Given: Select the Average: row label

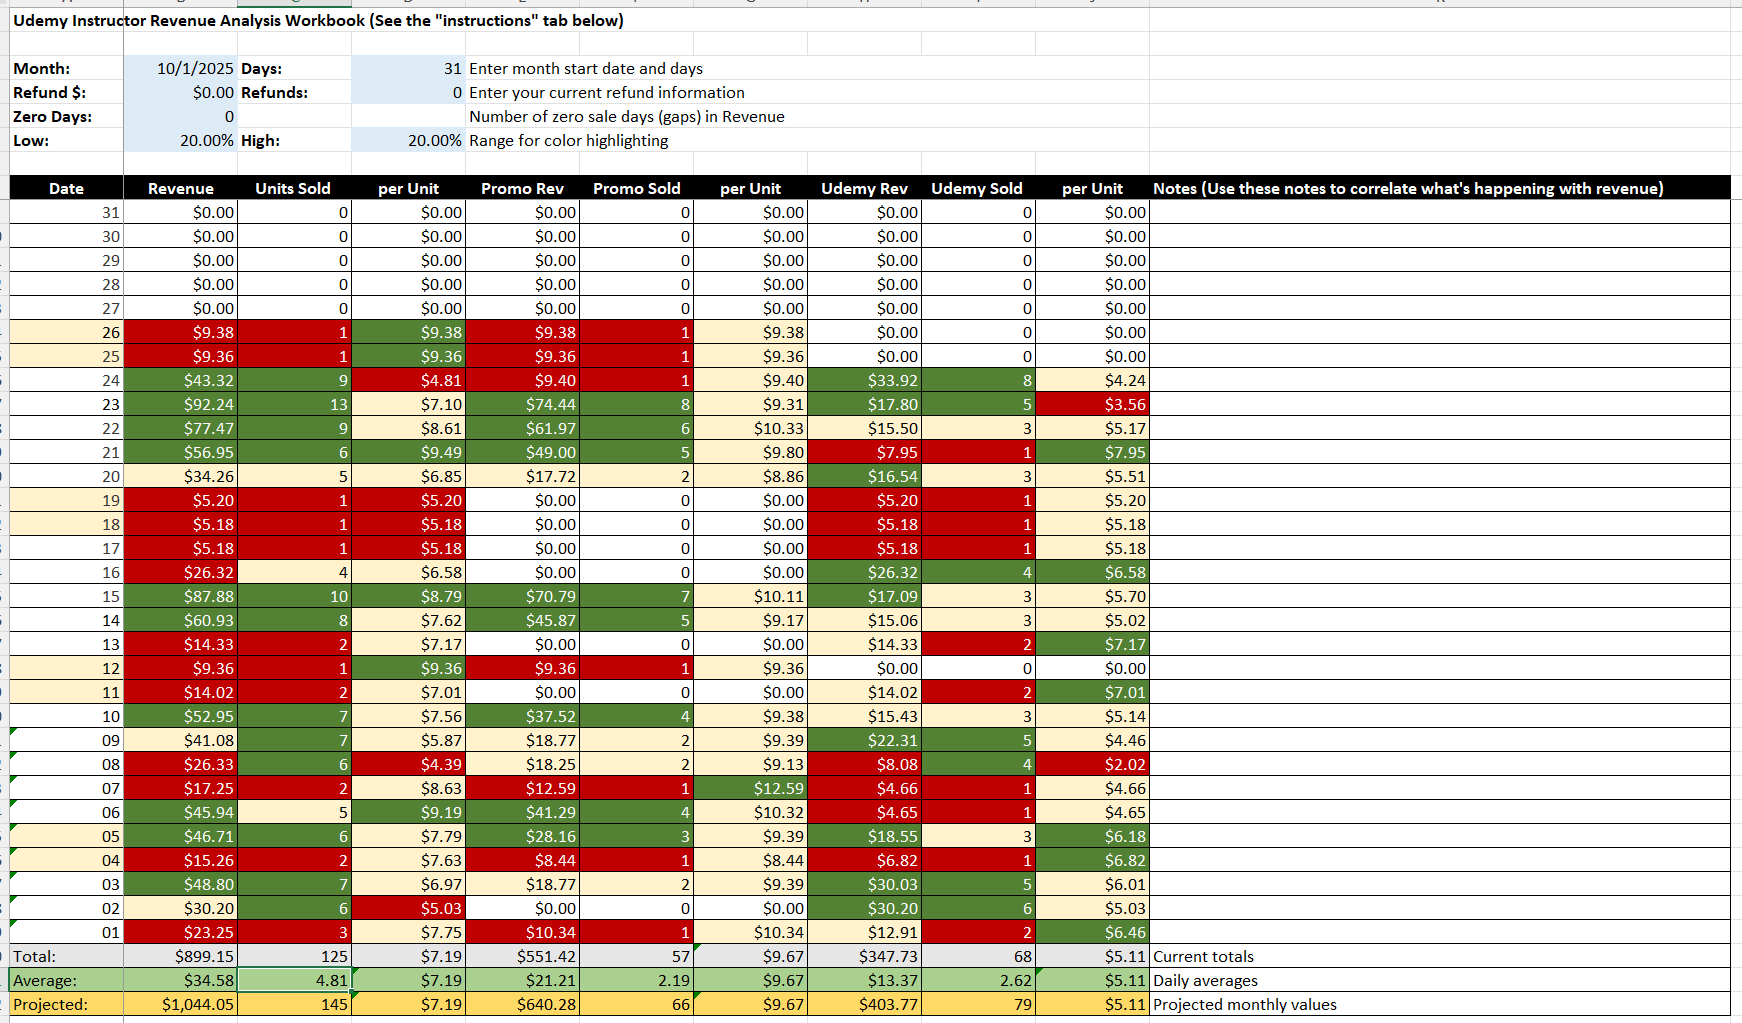Looking at the screenshot, I should (67, 980).
